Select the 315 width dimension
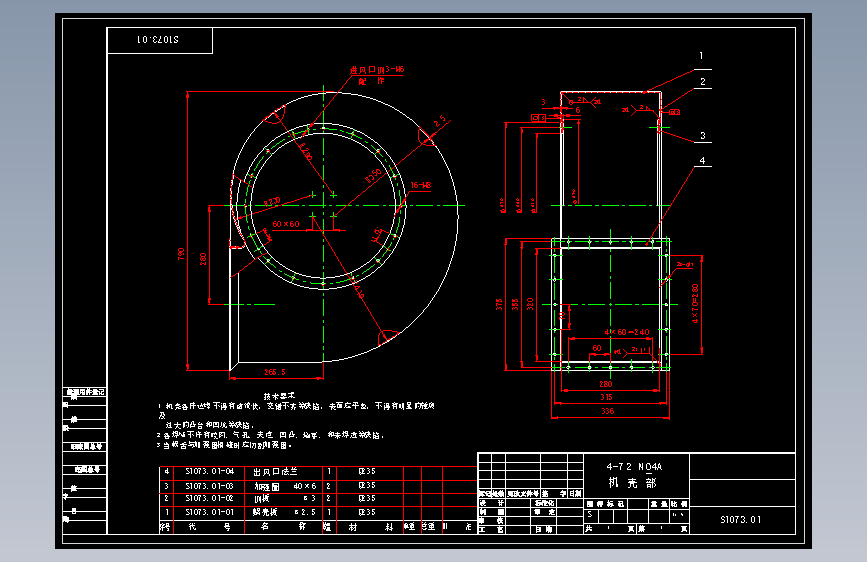867x562 pixels. [606, 397]
